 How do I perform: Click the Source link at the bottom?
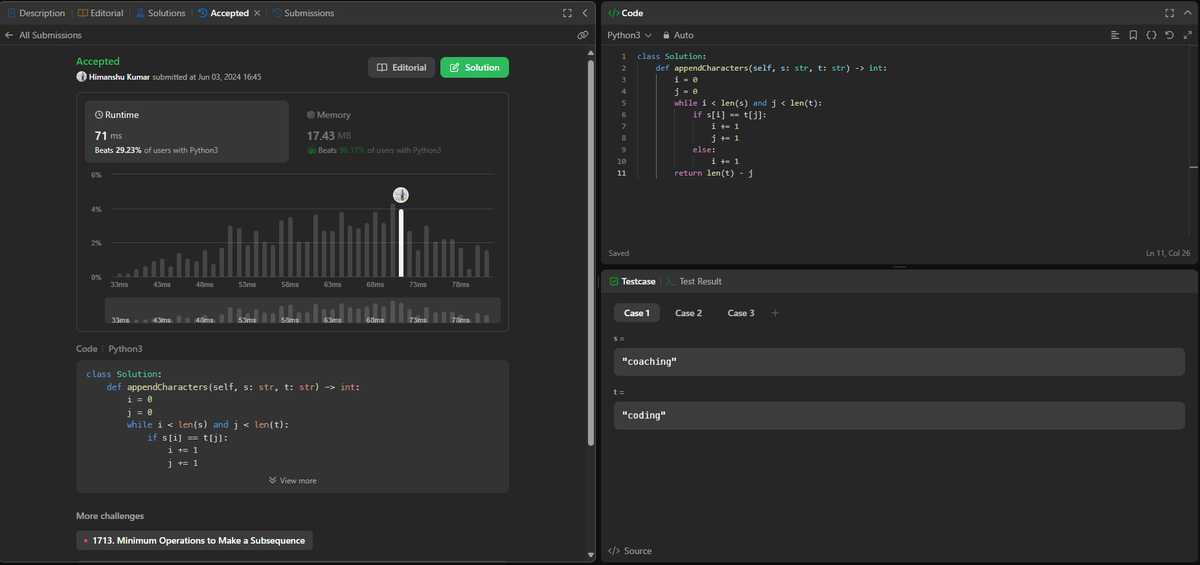(x=630, y=551)
